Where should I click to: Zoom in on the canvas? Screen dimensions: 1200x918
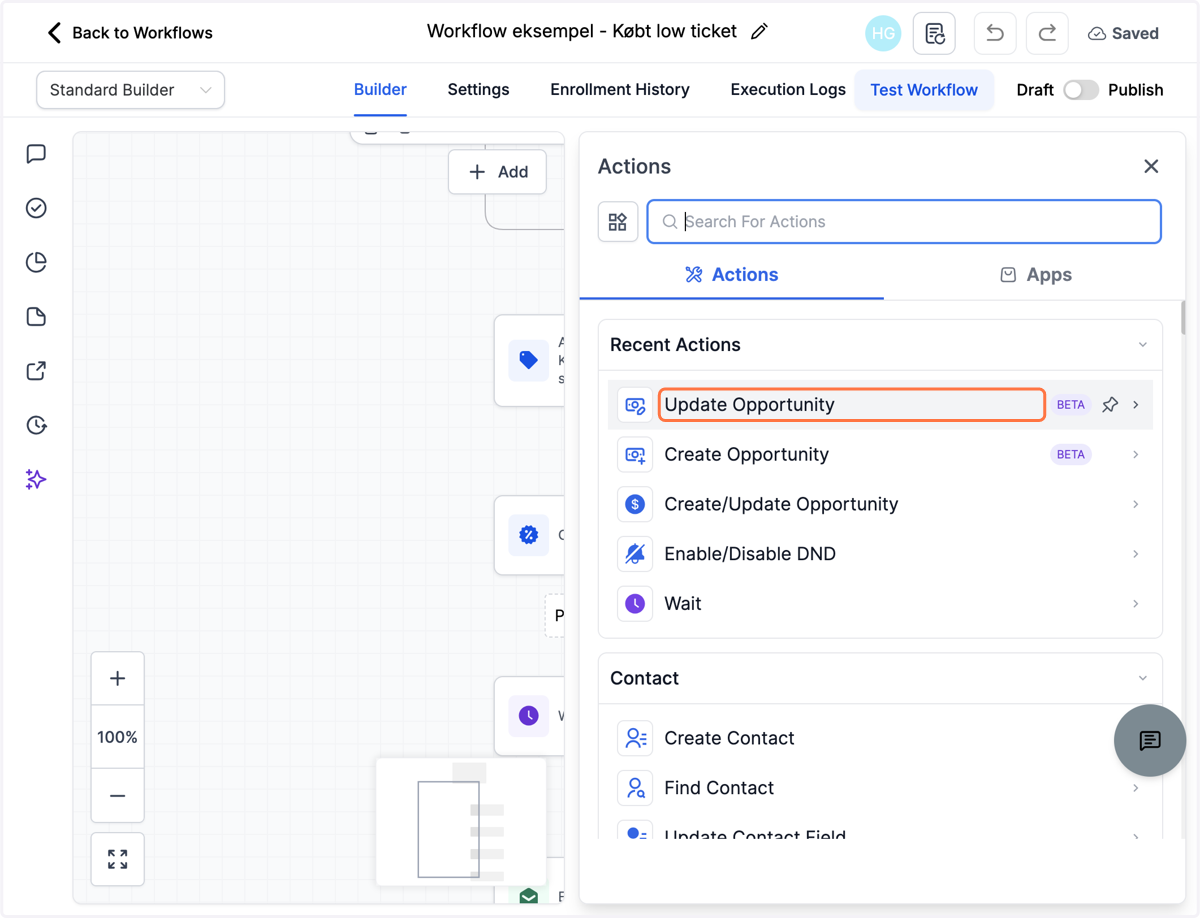(x=117, y=679)
